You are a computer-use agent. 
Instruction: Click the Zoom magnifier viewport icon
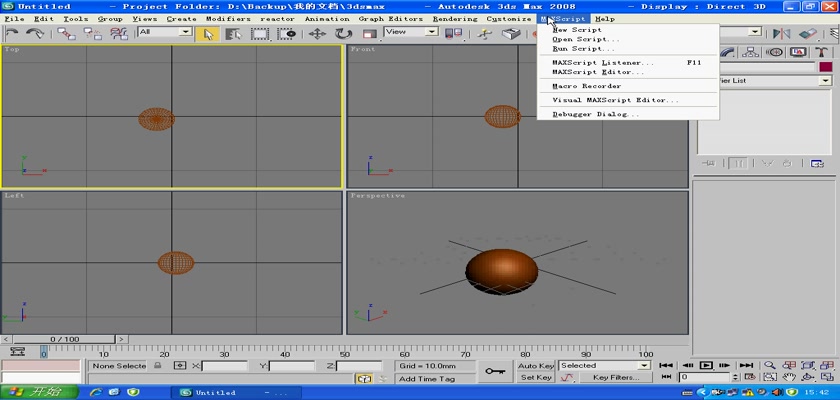[770, 366]
